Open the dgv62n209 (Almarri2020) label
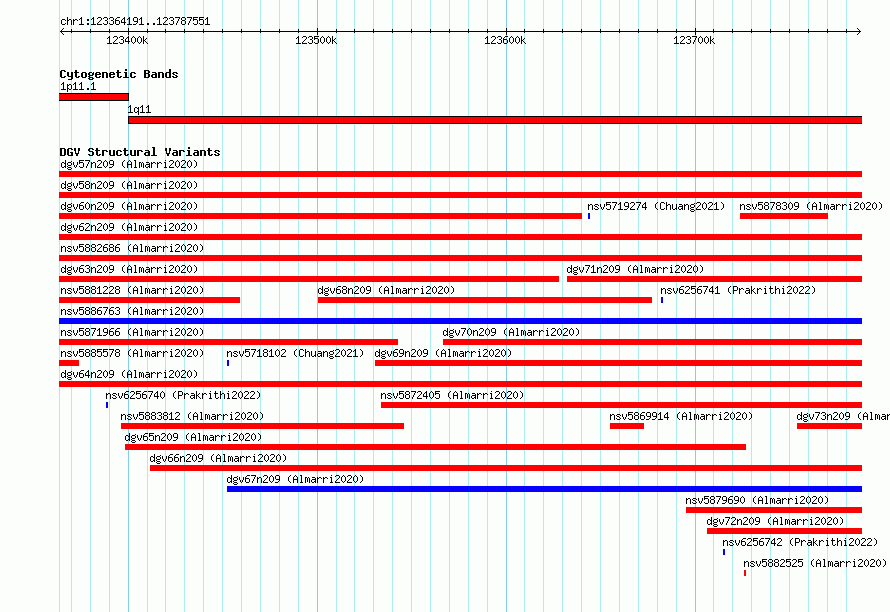 [129, 227]
